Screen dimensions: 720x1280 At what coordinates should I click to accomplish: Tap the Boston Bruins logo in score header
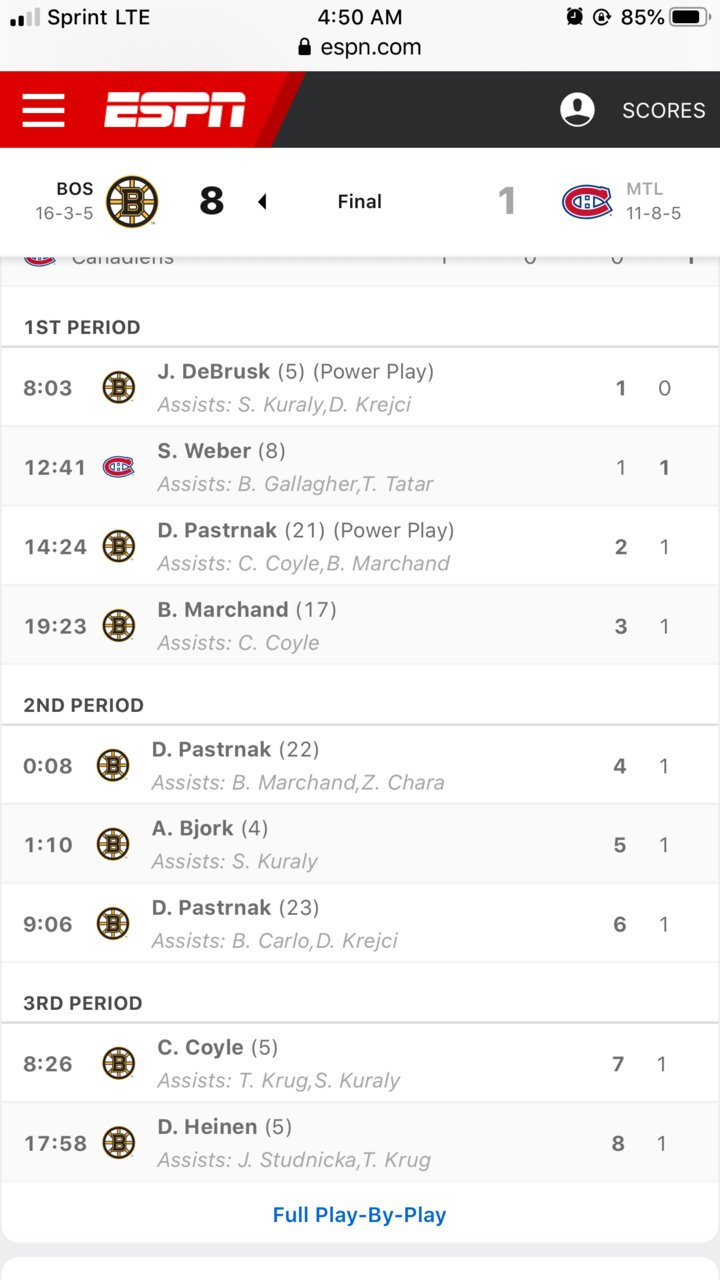coord(132,201)
